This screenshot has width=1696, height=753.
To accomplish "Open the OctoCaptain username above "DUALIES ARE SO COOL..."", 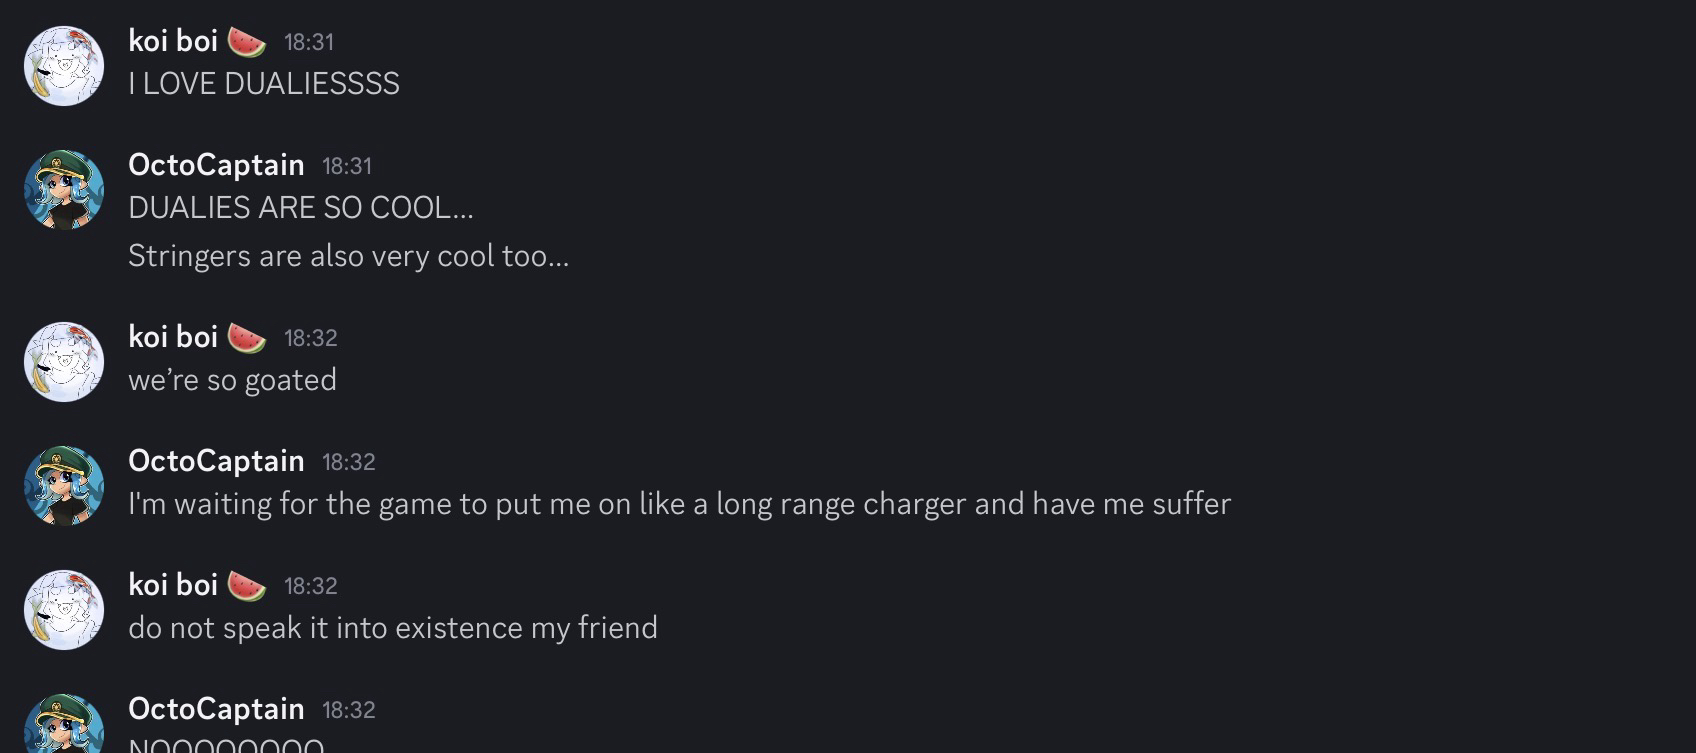I will (216, 165).
